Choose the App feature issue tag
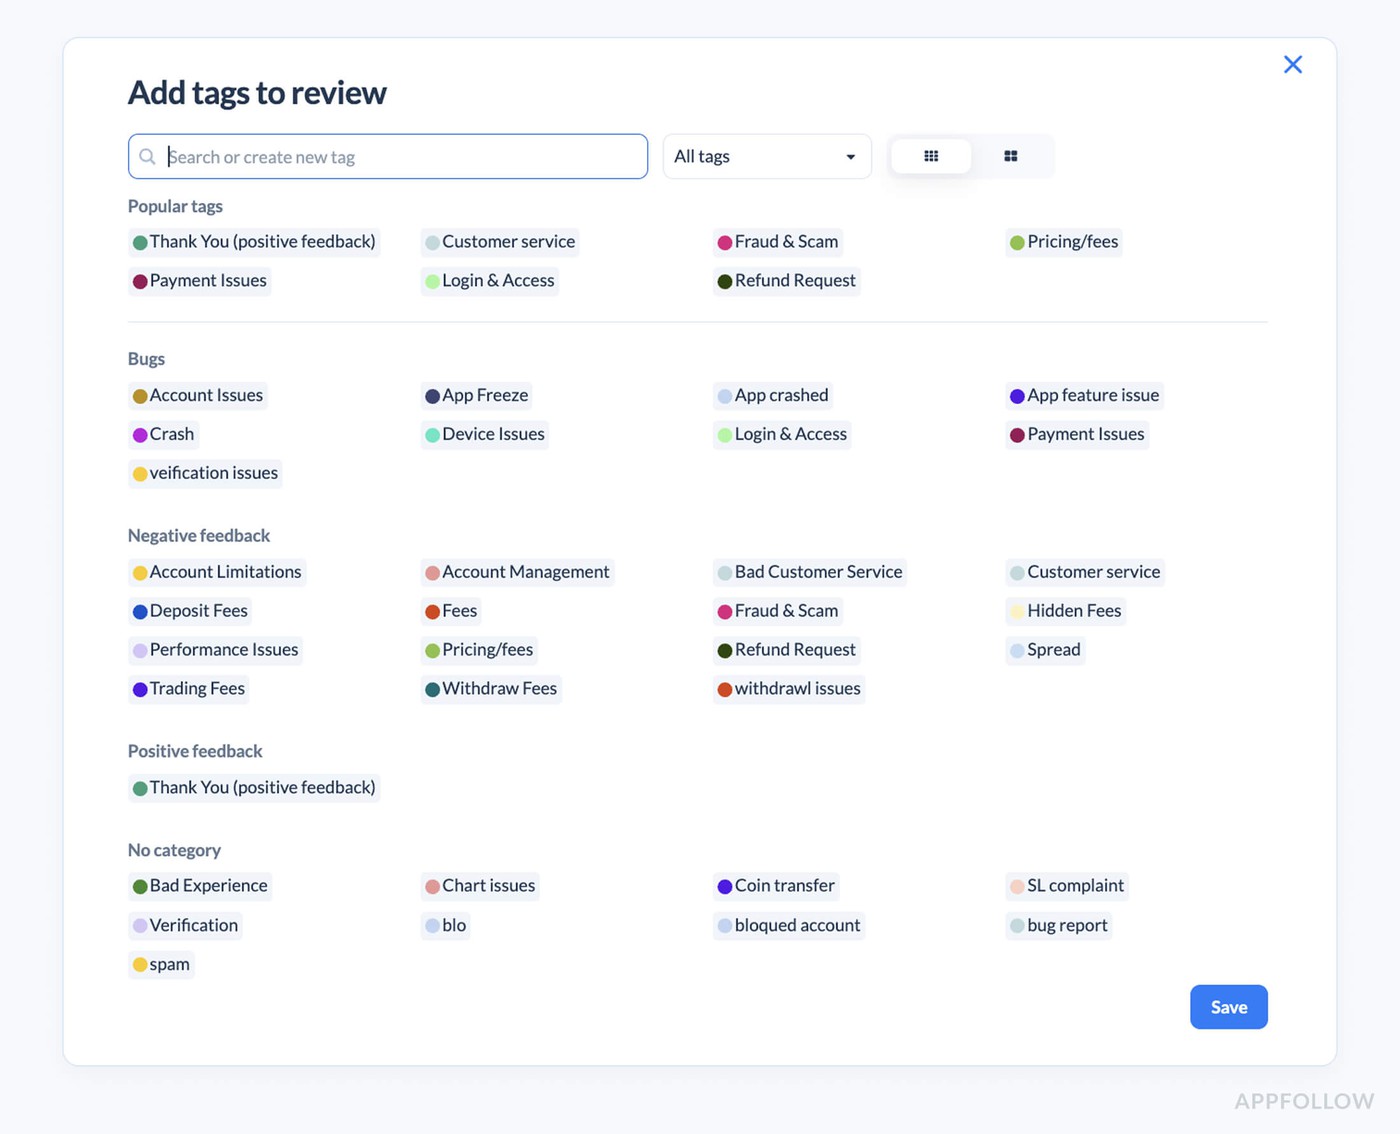Screen dimensions: 1400x1134 coord(1084,396)
